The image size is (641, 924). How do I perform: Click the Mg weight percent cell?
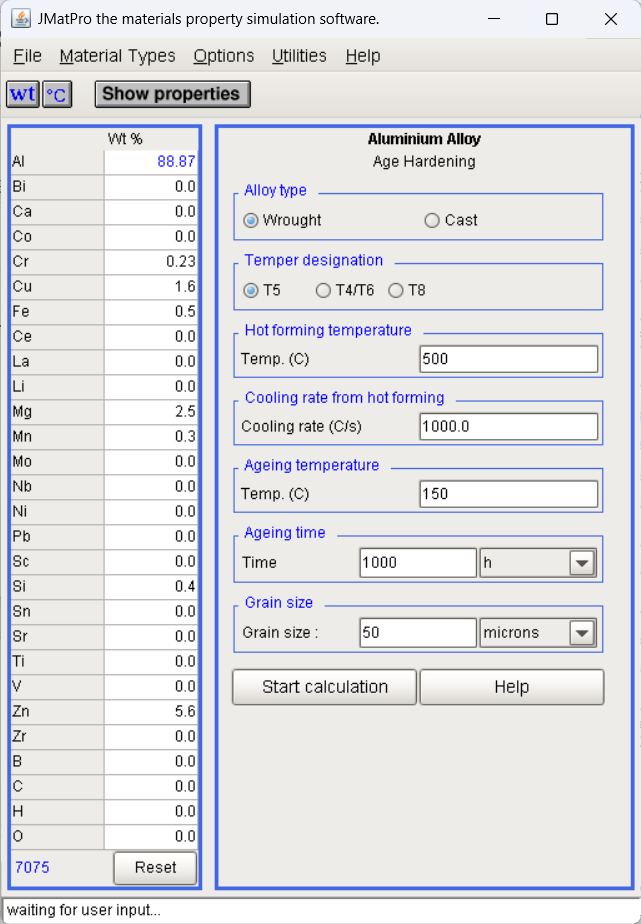click(151, 412)
